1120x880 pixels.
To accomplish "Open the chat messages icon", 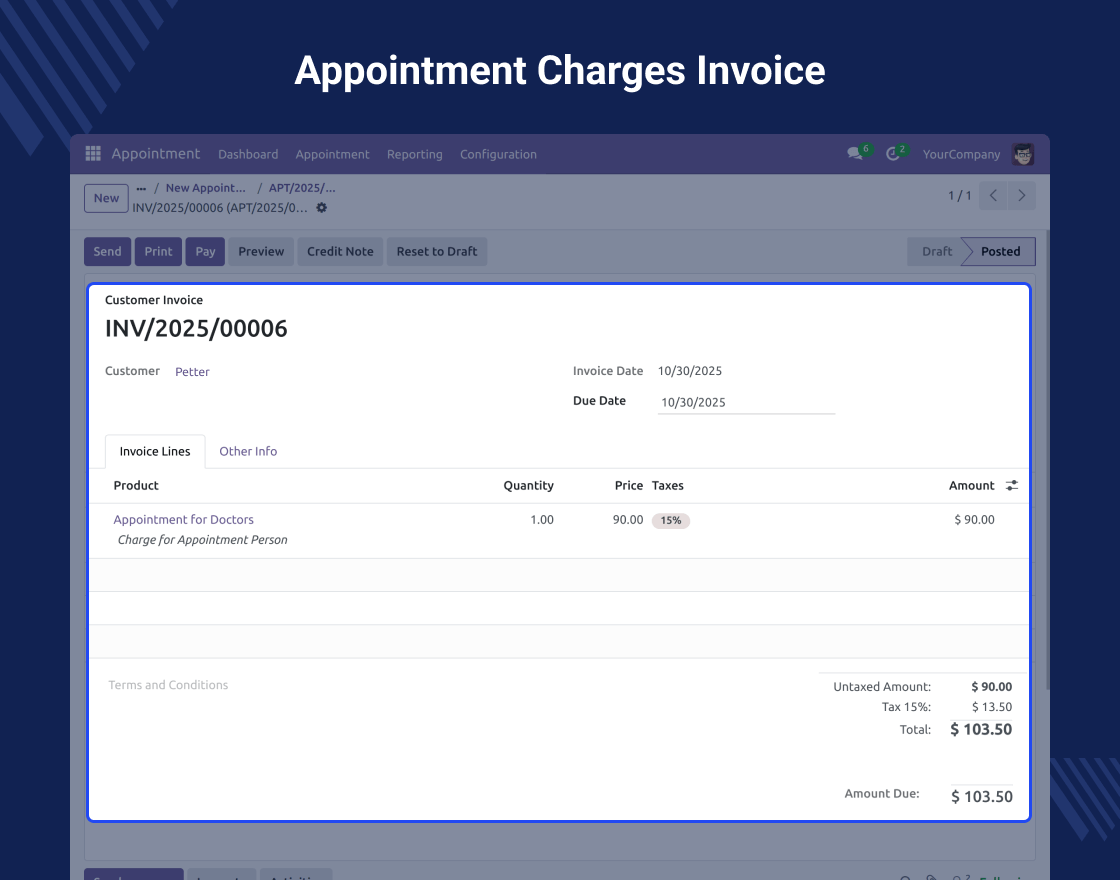I will pyautogui.click(x=855, y=154).
